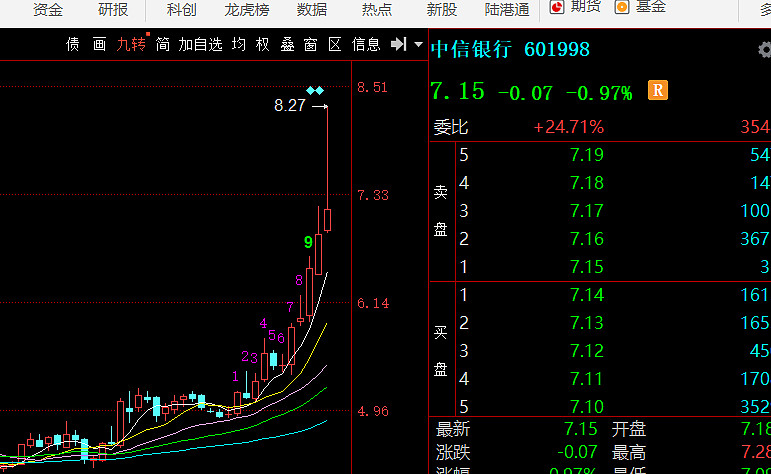Open the 龙虎榜 tab
771x474 pixels.
coord(247,9)
